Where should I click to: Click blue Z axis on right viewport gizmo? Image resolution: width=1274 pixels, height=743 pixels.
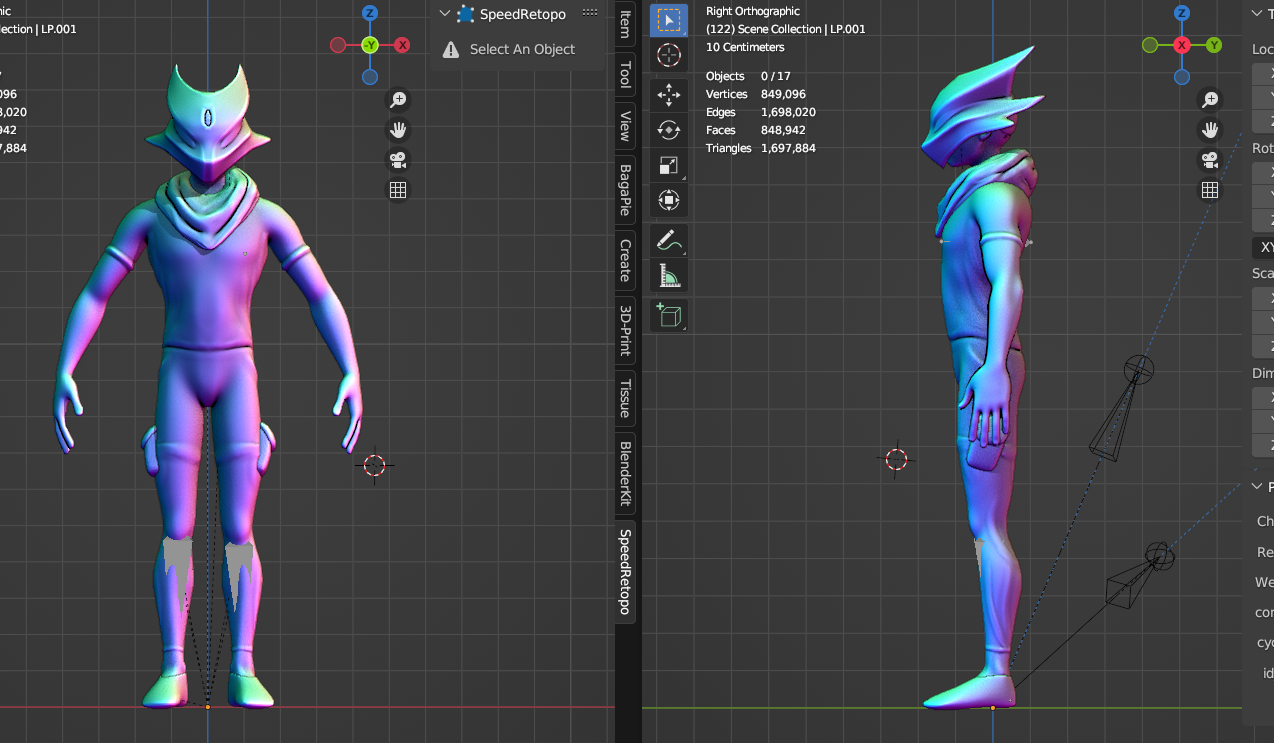coord(1182,13)
